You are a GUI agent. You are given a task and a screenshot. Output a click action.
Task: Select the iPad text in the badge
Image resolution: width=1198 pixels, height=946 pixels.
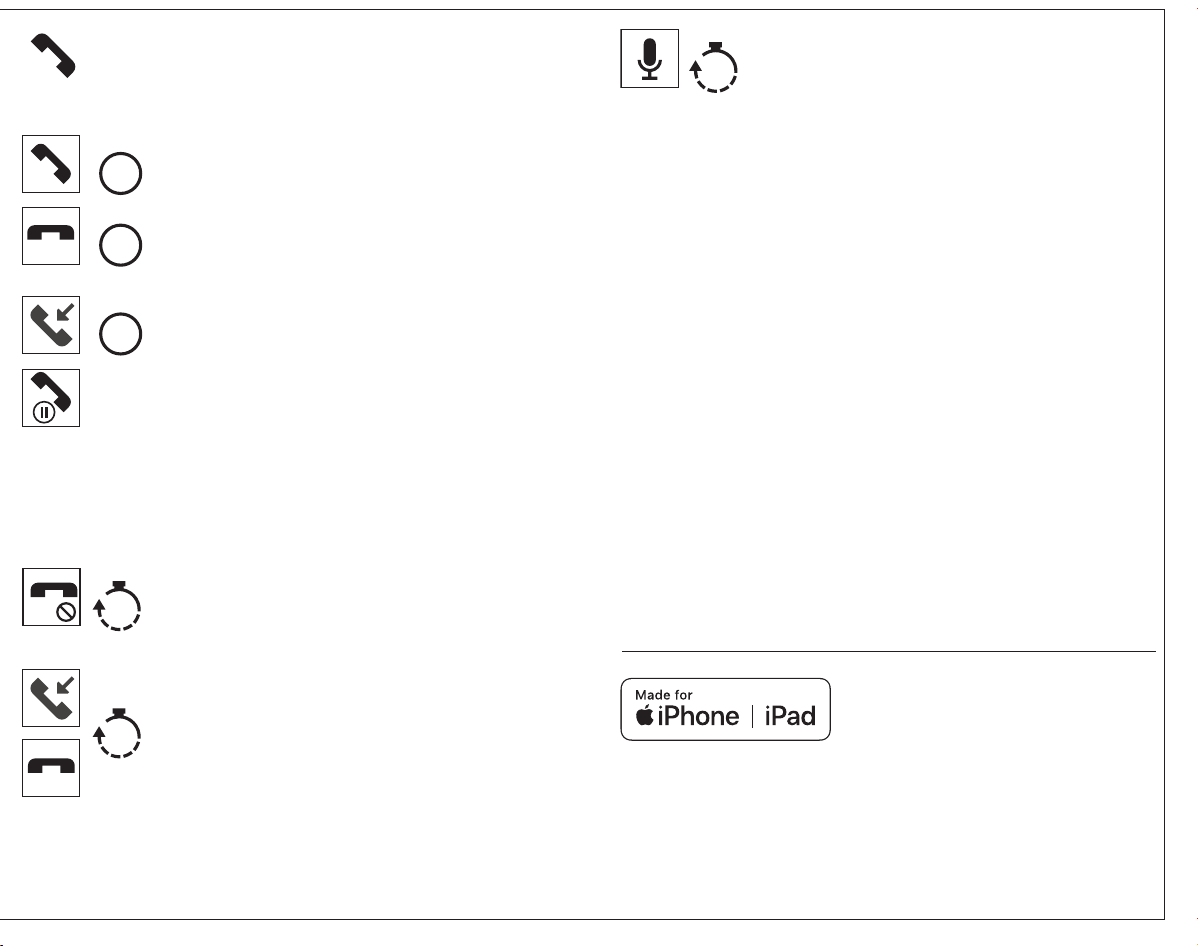coord(790,716)
